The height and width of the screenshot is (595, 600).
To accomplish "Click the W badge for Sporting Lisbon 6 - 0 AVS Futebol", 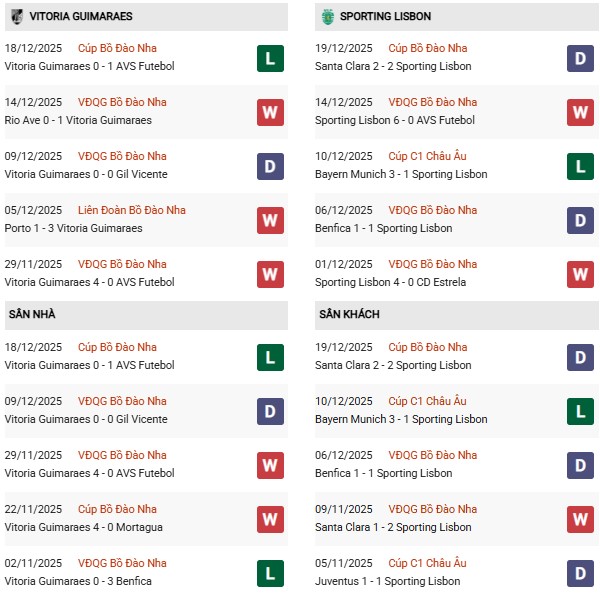I will pyautogui.click(x=582, y=112).
